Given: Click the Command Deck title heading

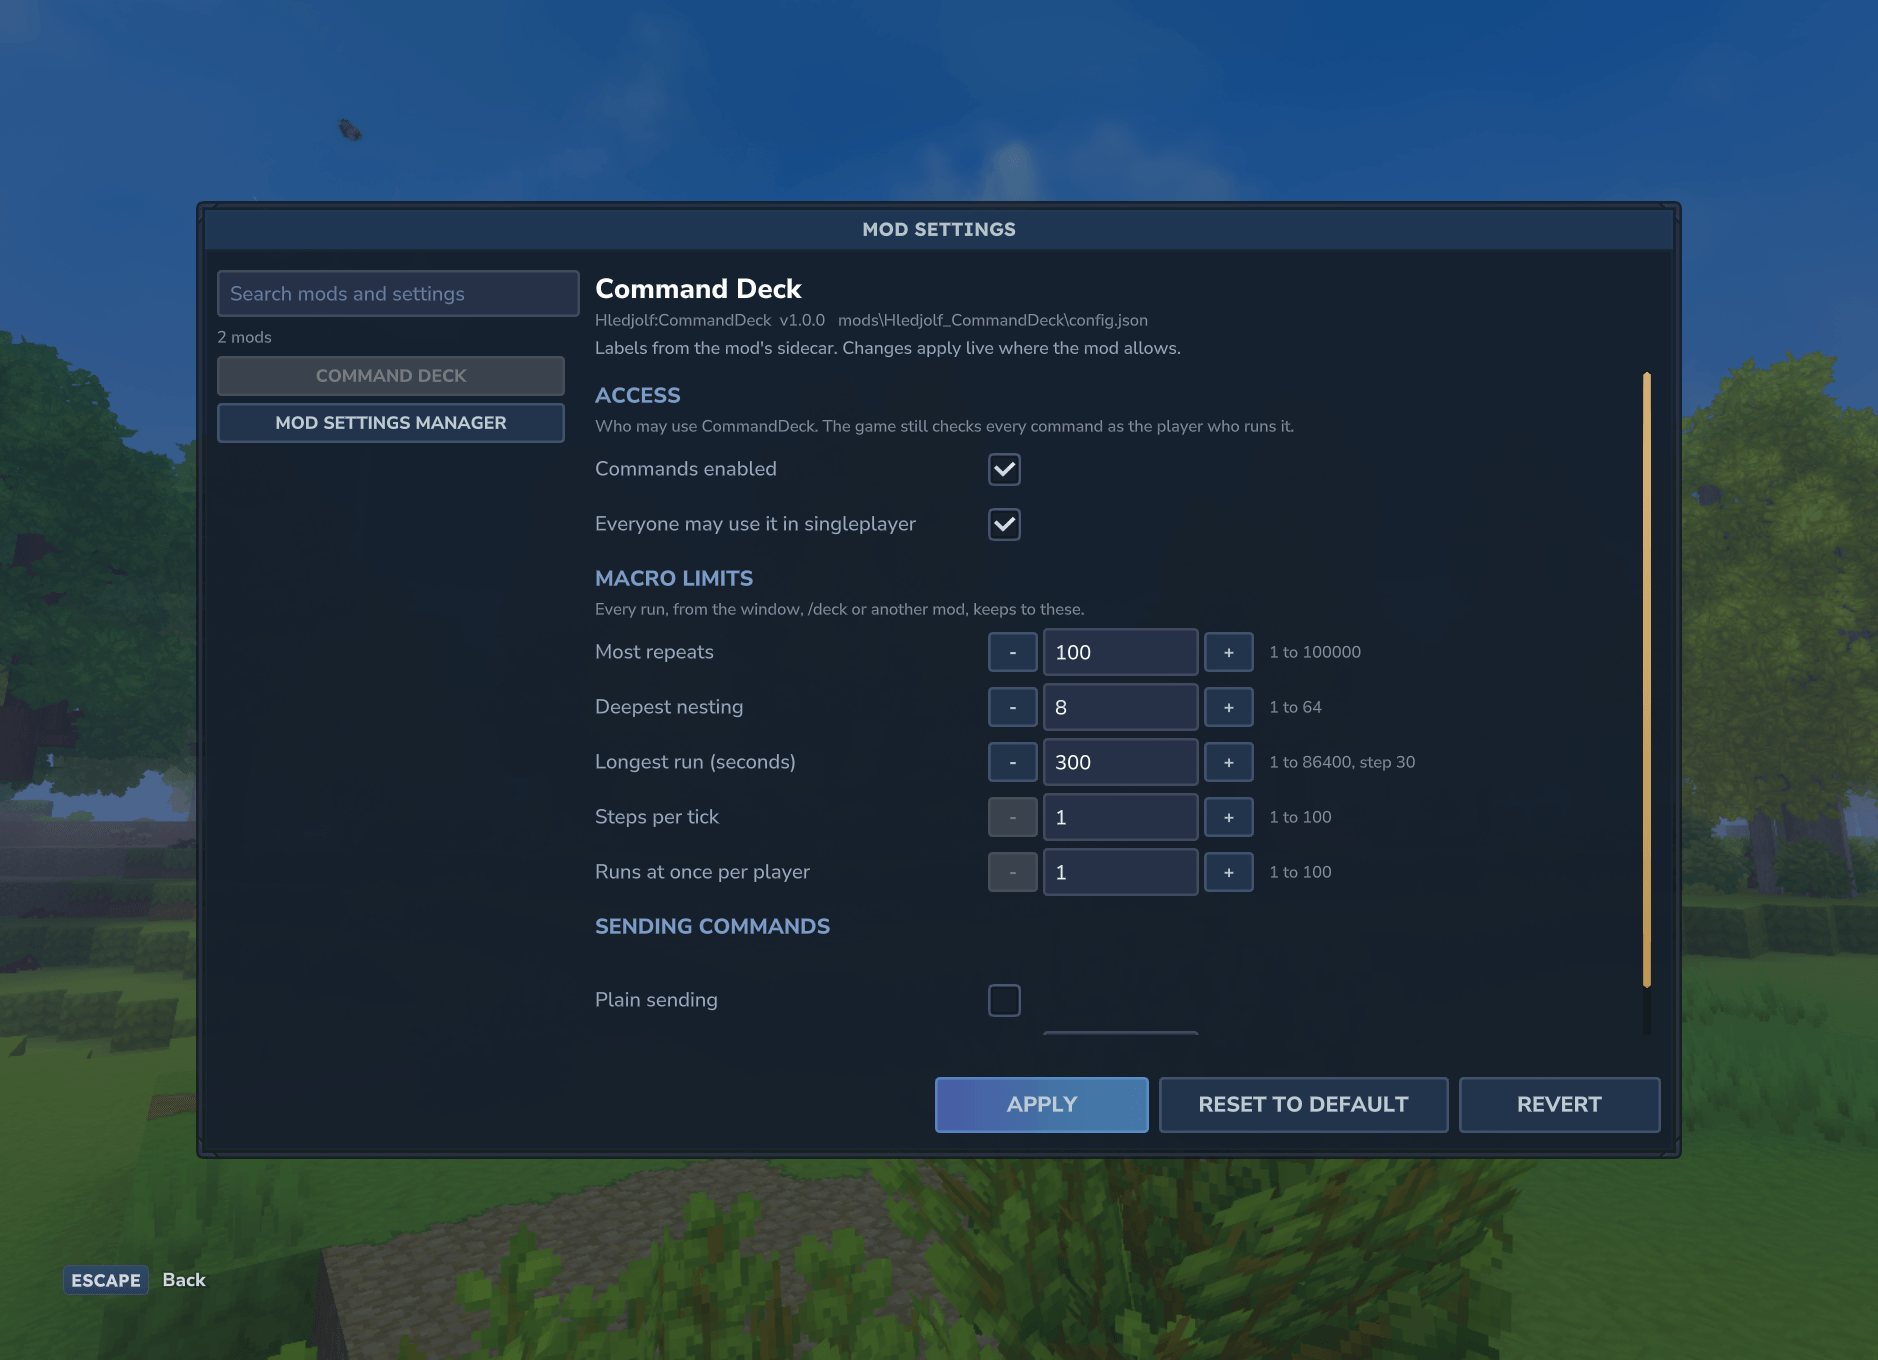Looking at the screenshot, I should coord(698,289).
